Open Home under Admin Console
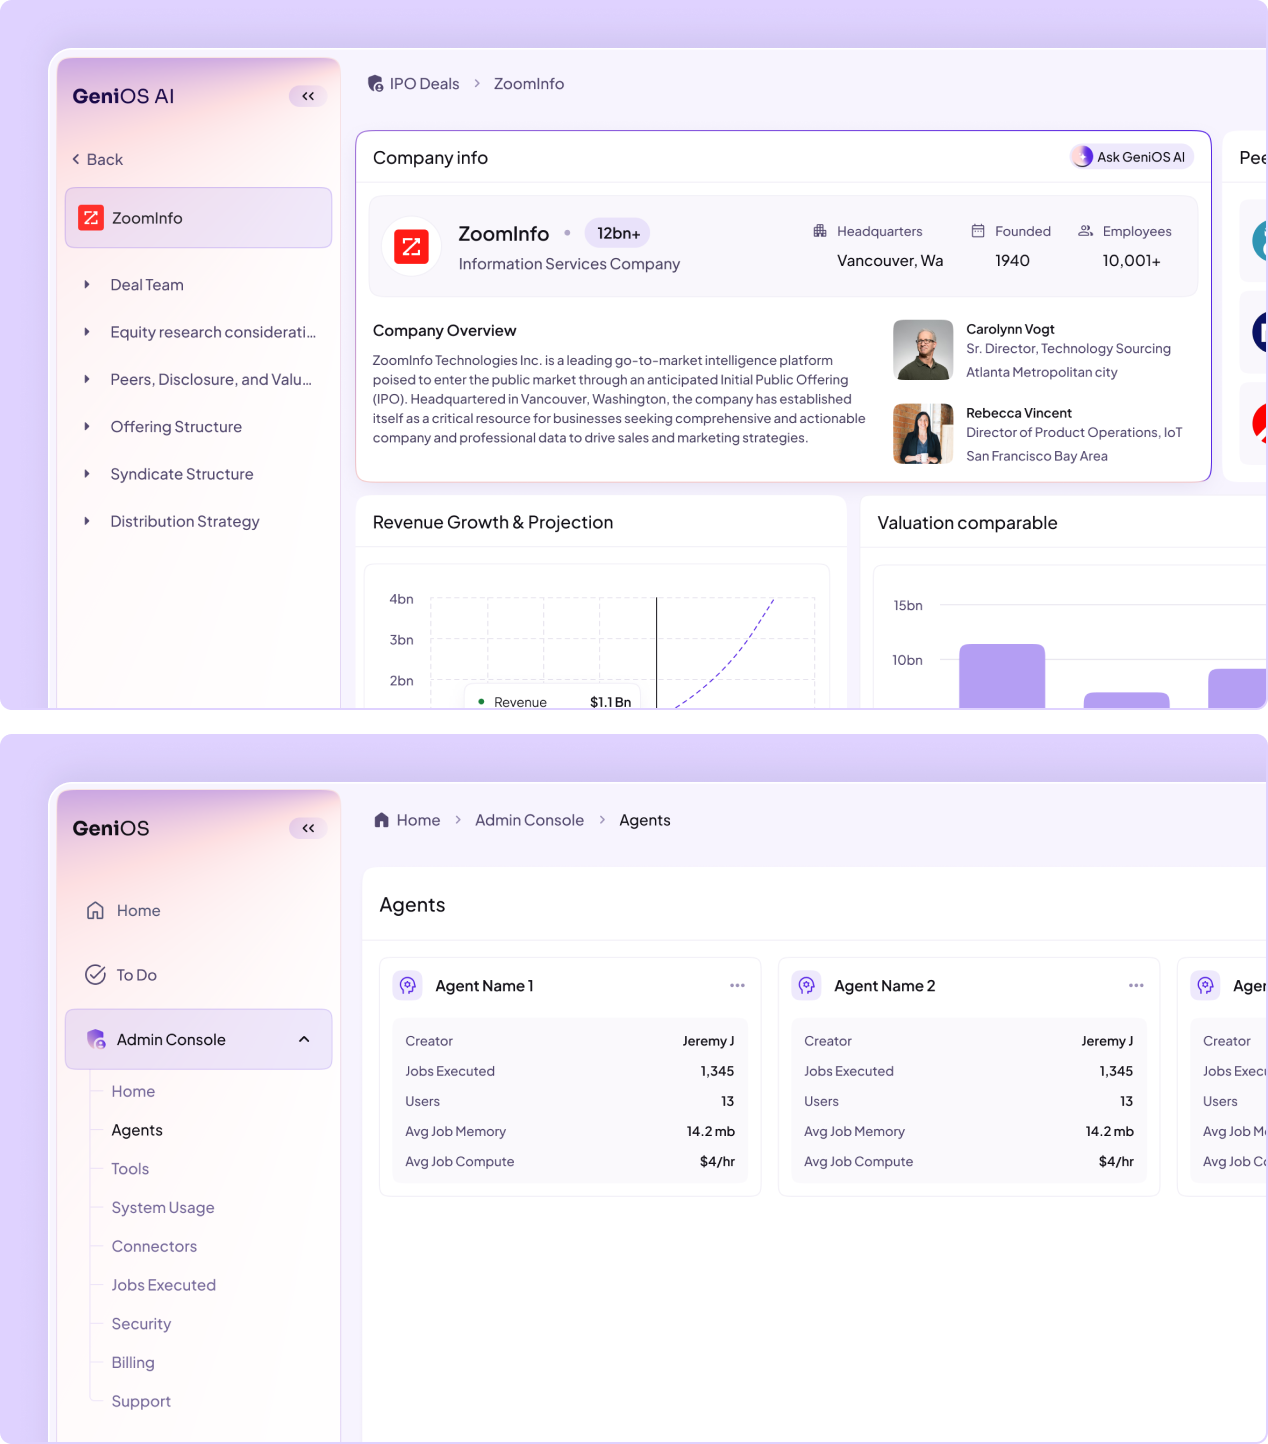This screenshot has width=1268, height=1444. pyautogui.click(x=133, y=1091)
